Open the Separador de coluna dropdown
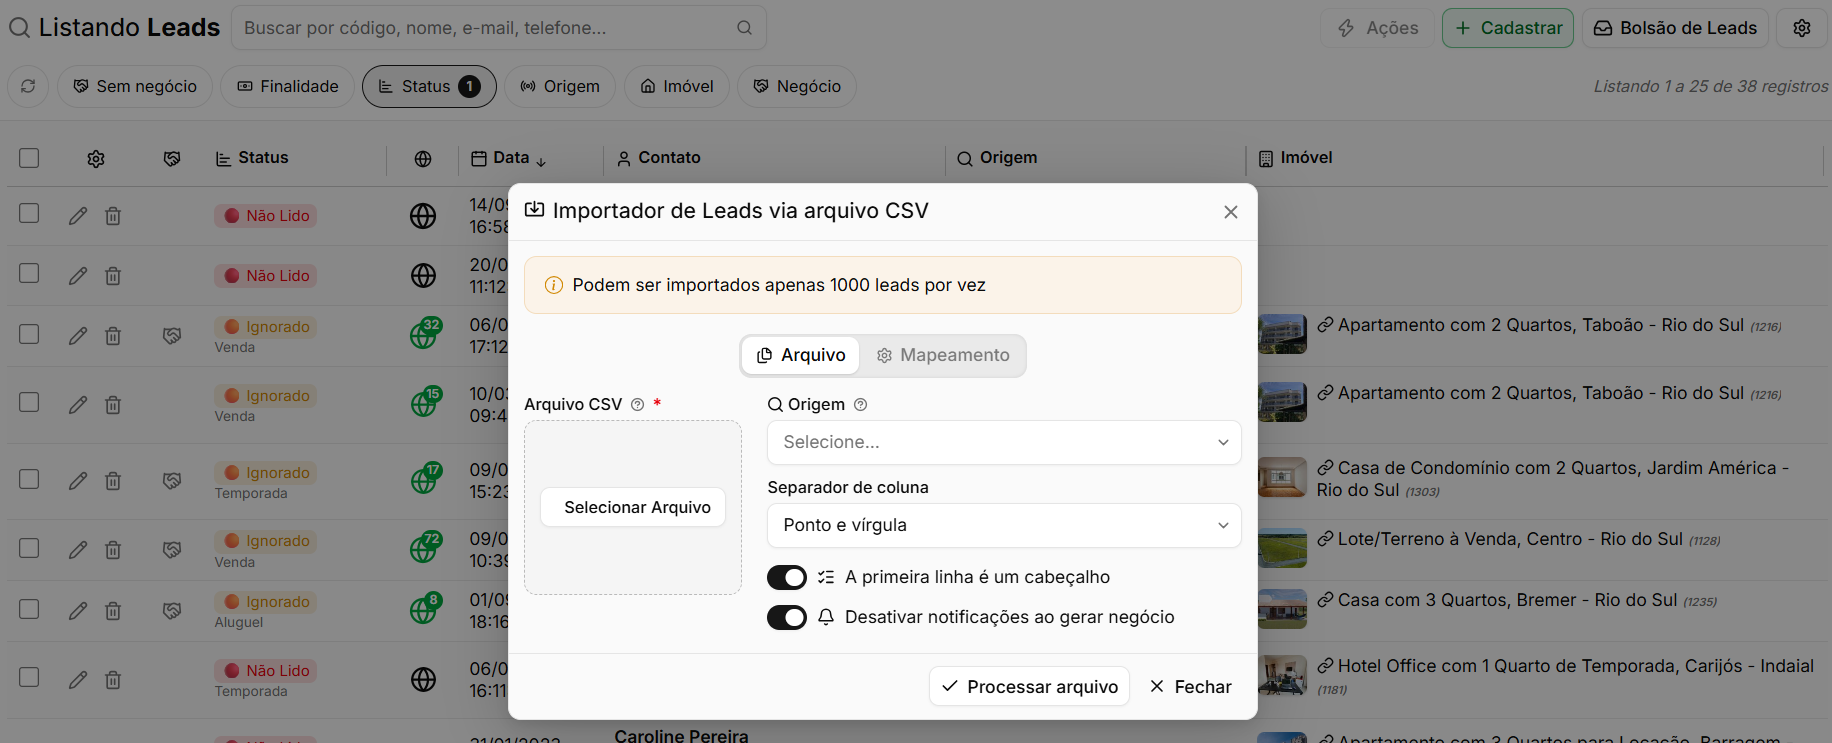This screenshot has width=1832, height=743. pos(1004,525)
